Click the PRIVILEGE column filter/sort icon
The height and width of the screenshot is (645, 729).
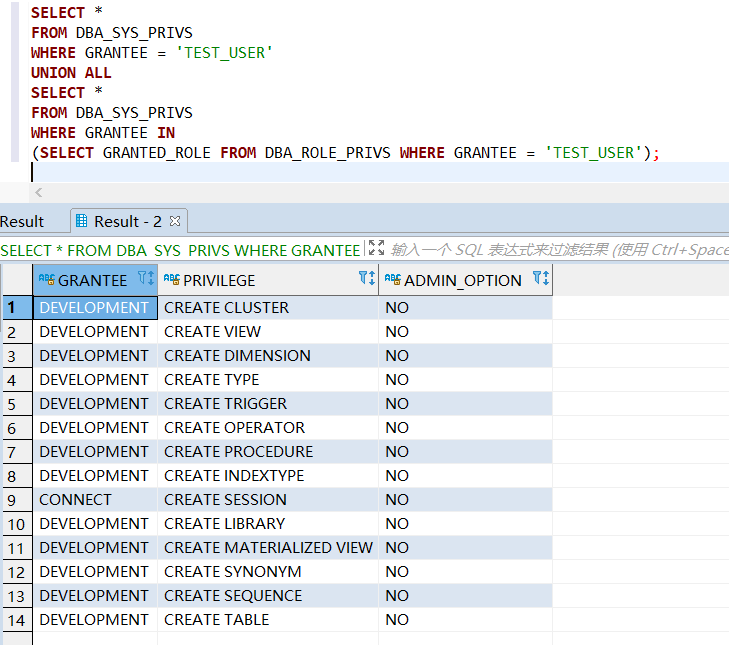[x=367, y=280]
